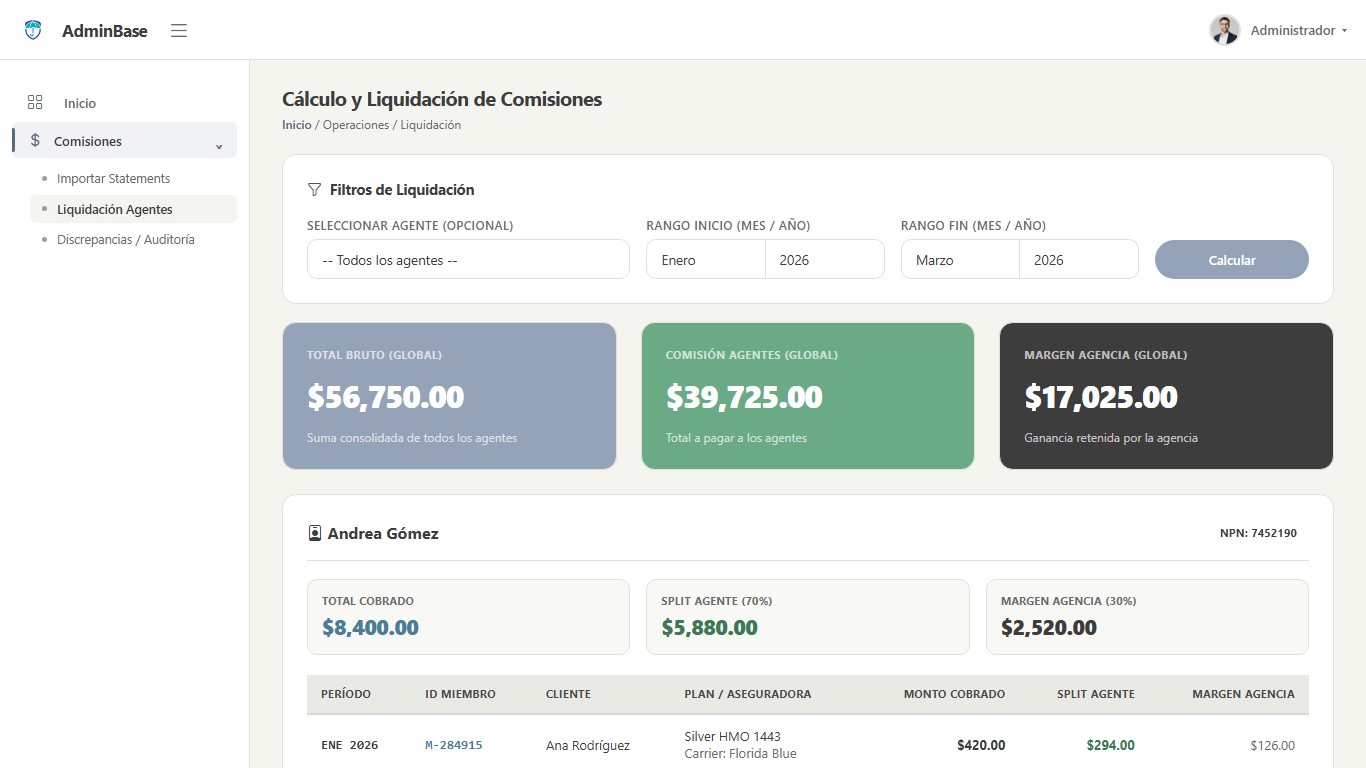Open the Seleccionar Agente dropdown
This screenshot has width=1366, height=768.
click(x=468, y=259)
